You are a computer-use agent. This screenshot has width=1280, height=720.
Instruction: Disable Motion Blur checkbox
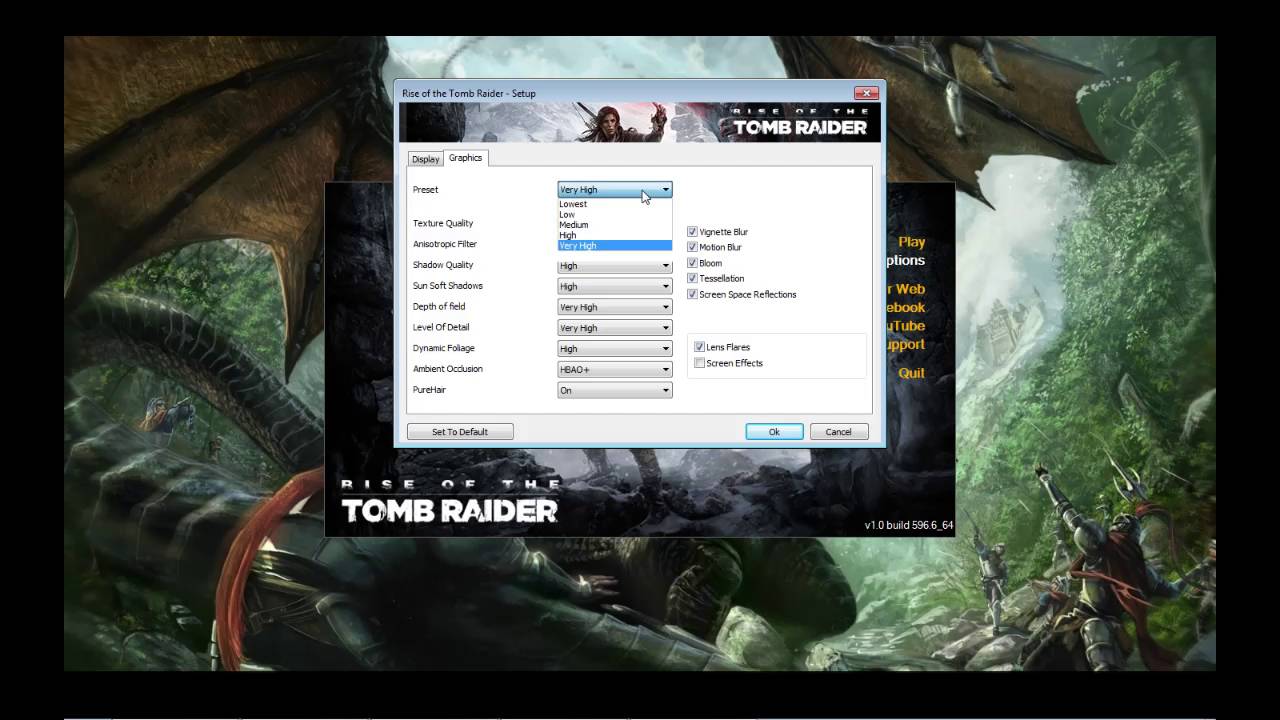(x=692, y=247)
